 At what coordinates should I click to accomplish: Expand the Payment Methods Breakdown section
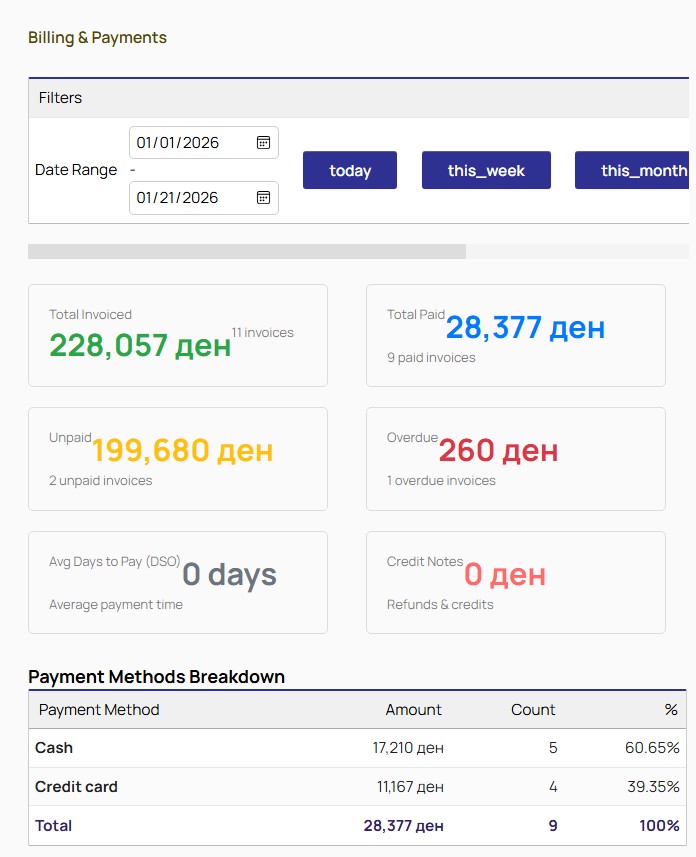(x=157, y=677)
